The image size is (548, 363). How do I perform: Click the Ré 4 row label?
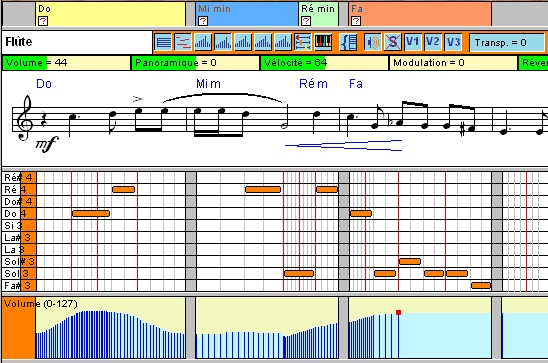tap(19, 190)
